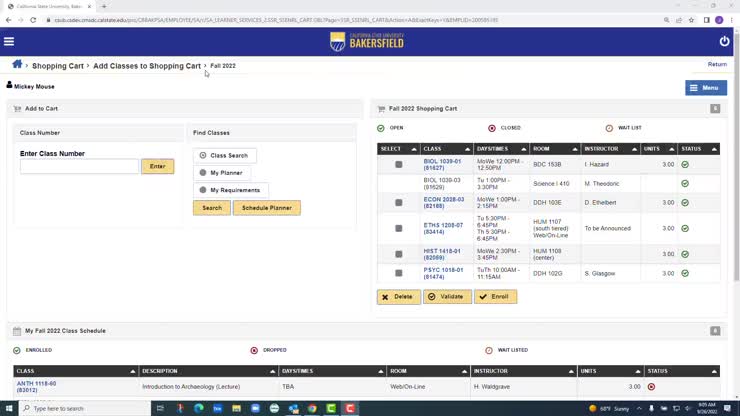This screenshot has width=740, height=416.
Task: Bookmark this page with the star icon
Action: (691, 20)
